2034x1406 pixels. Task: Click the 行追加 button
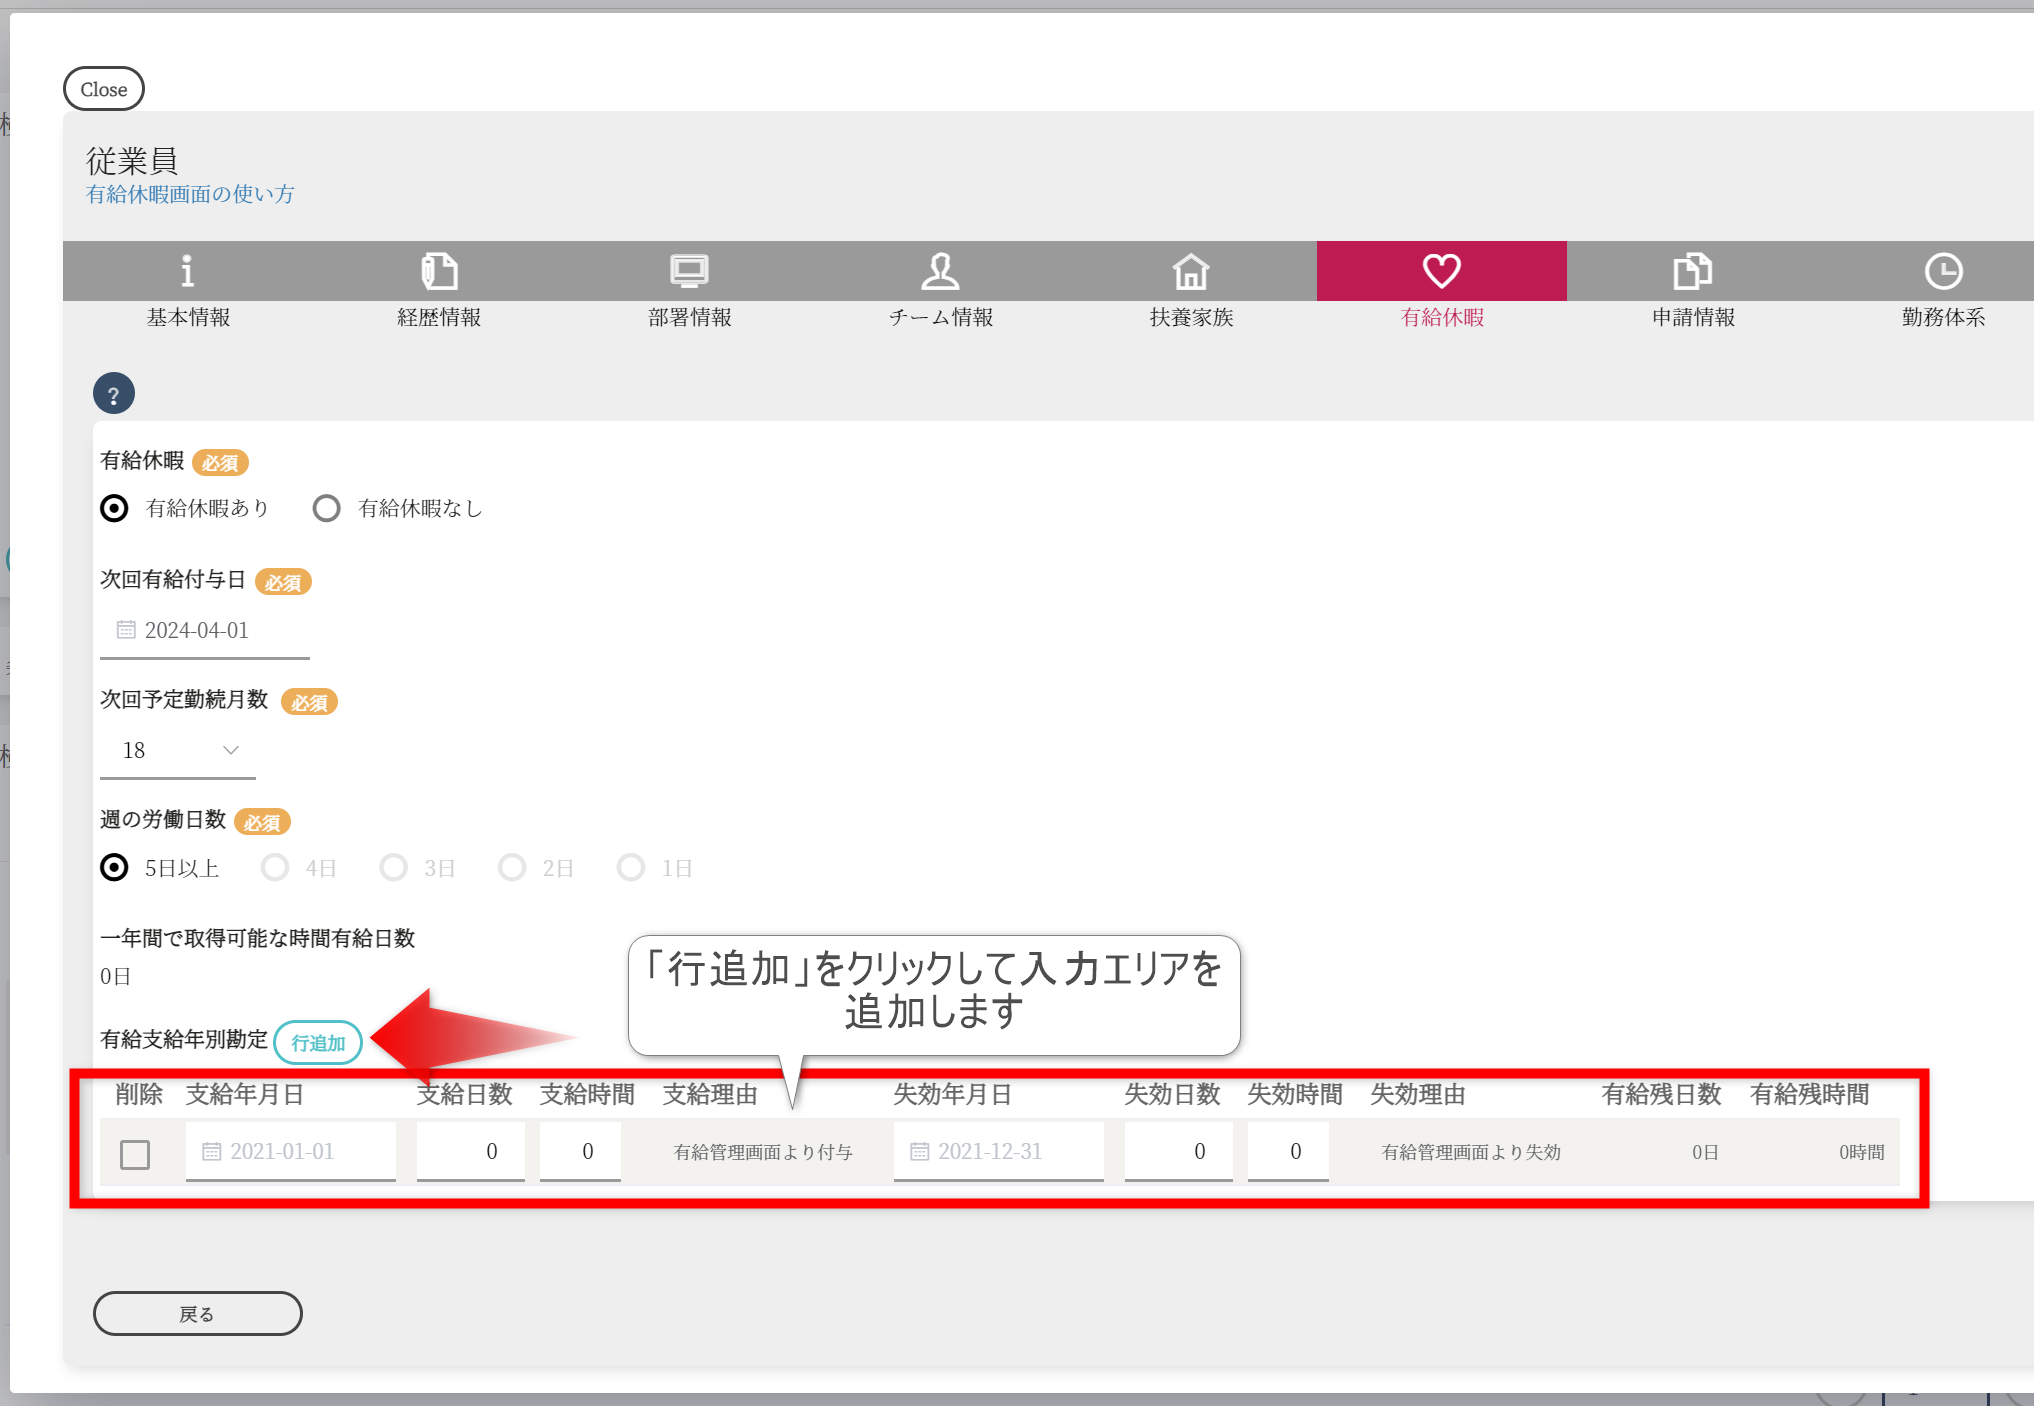[x=318, y=1043]
